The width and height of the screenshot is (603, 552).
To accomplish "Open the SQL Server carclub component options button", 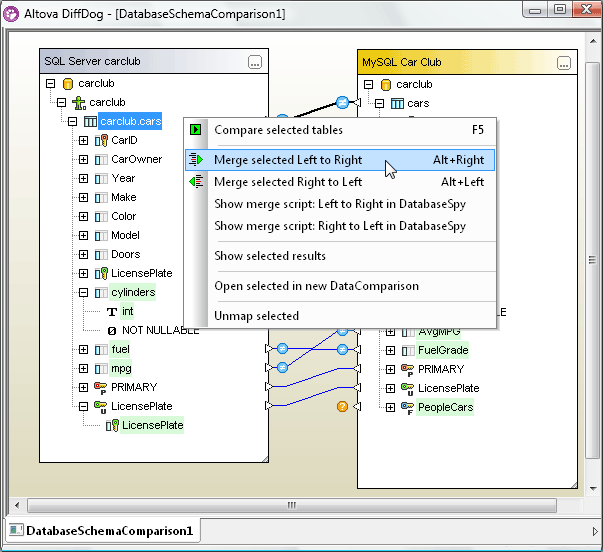I will tap(255, 62).
